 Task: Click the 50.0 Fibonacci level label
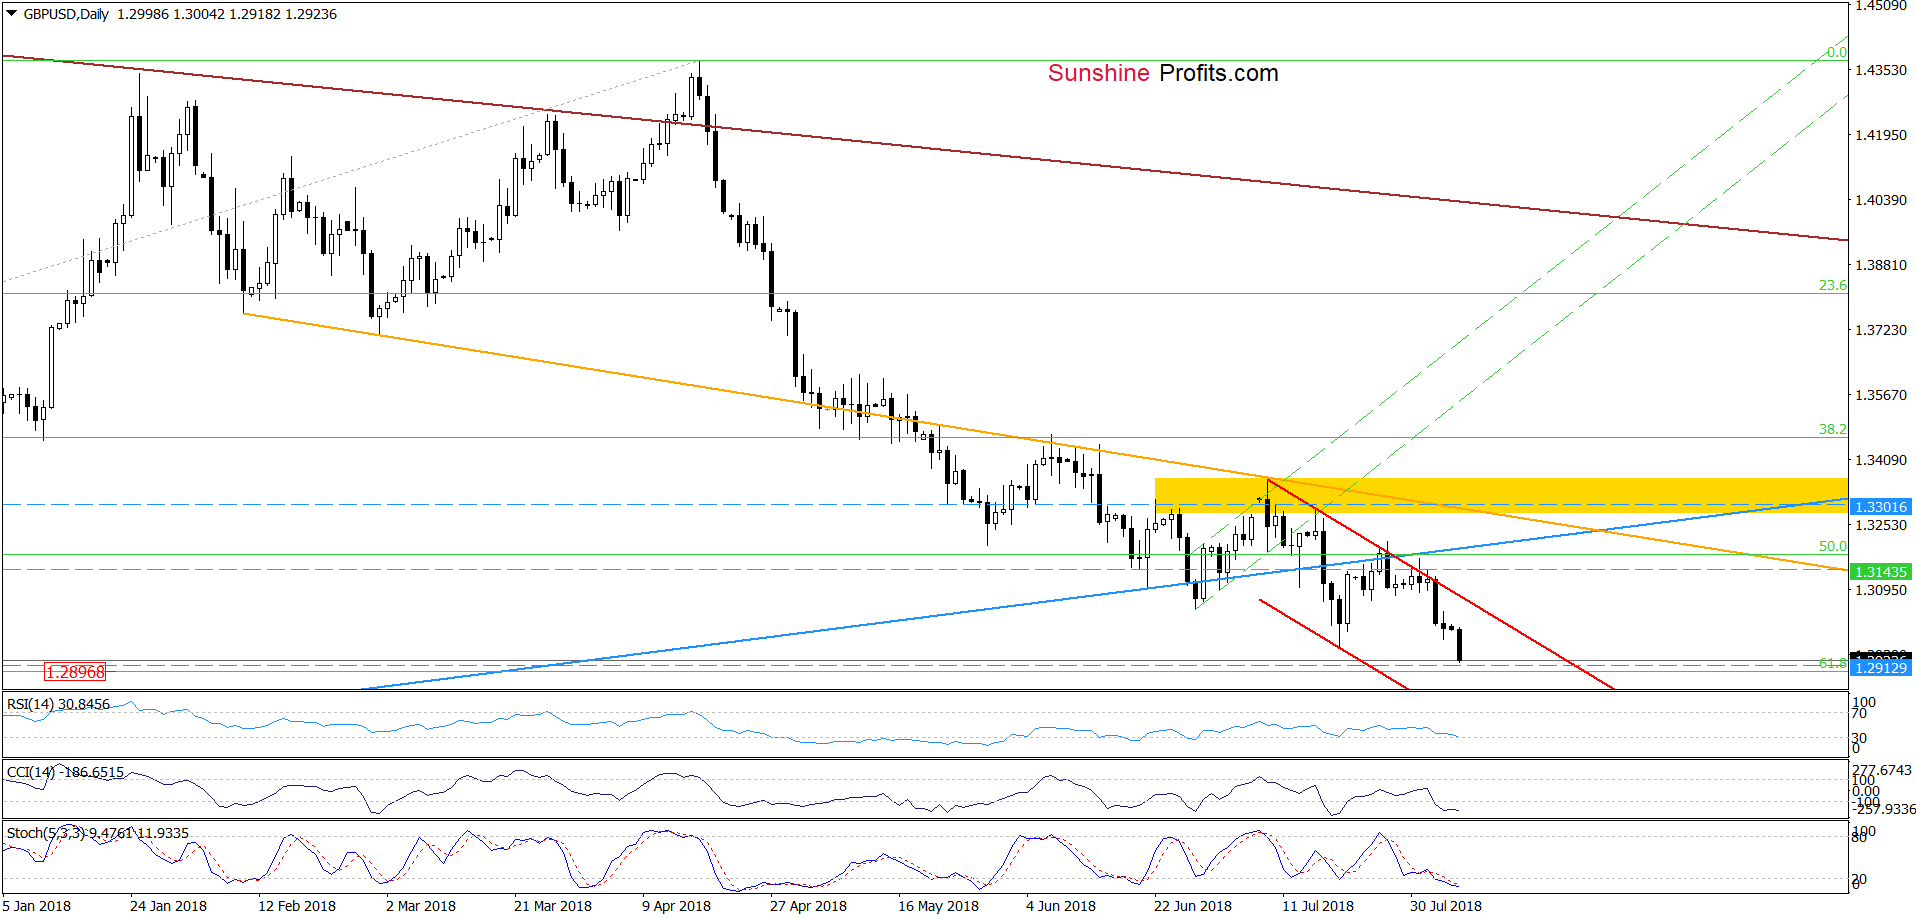point(1832,546)
